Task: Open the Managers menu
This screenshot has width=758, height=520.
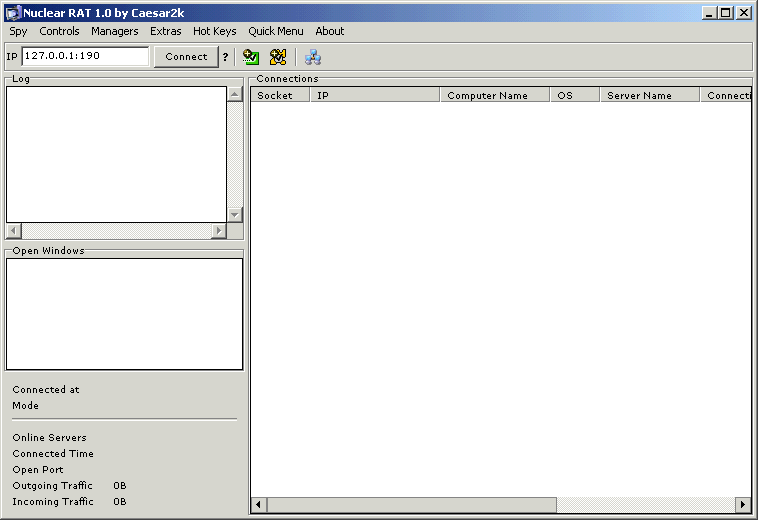Action: tap(114, 31)
